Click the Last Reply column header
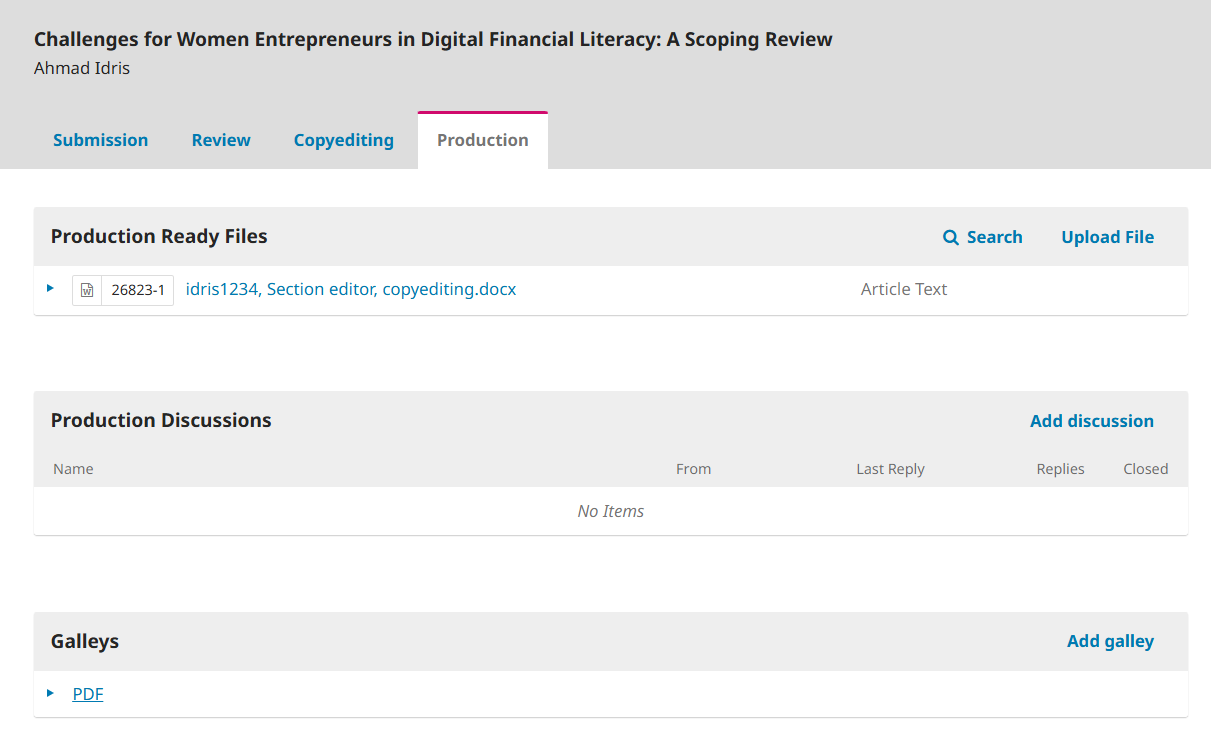This screenshot has height=745, width=1211. click(890, 469)
